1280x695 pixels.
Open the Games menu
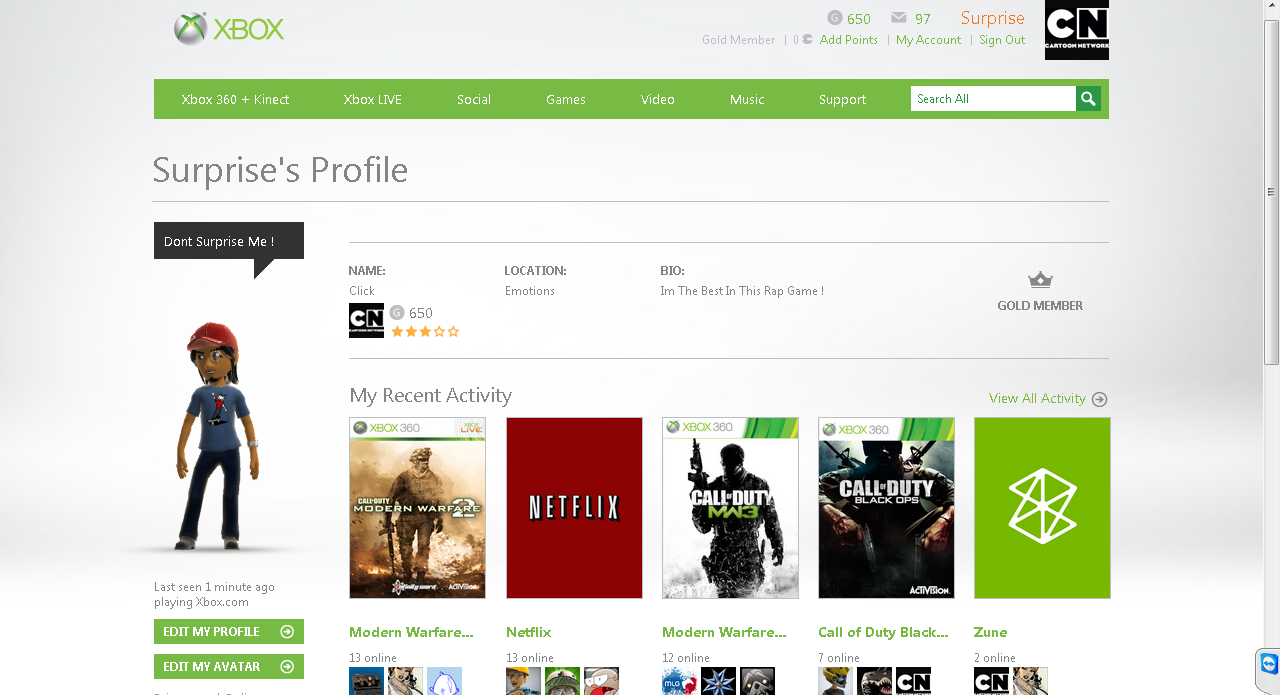pos(566,99)
